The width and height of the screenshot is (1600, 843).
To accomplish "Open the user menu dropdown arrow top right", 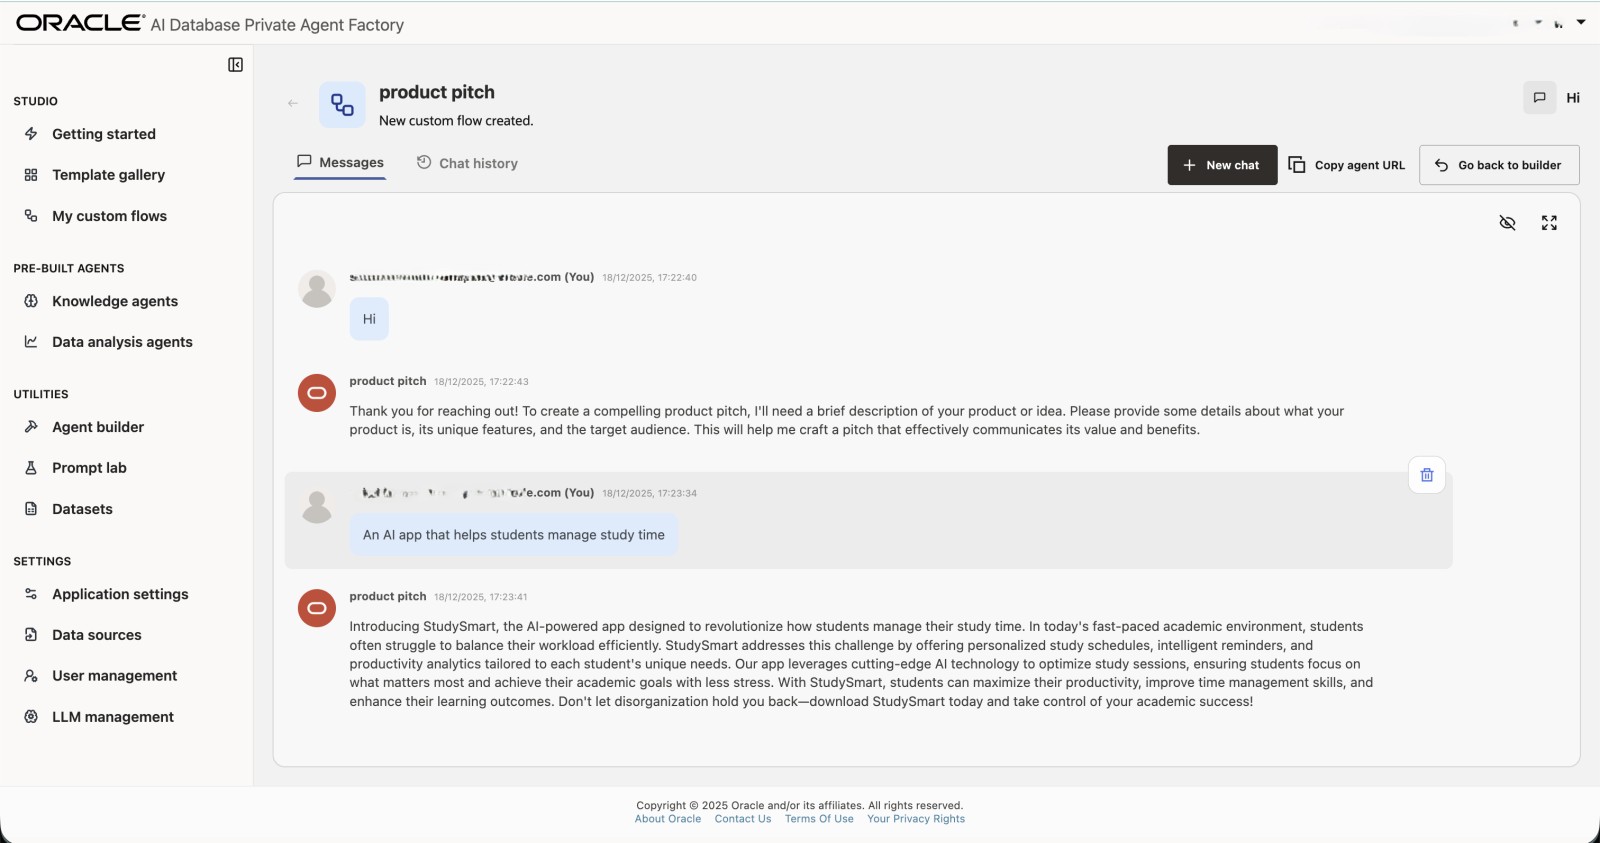I will [x=1581, y=22].
